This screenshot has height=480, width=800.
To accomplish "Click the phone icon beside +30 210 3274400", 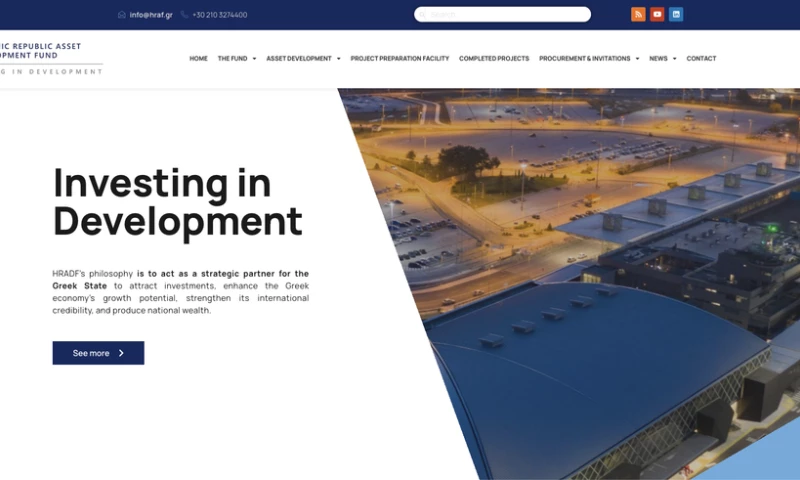I will pos(184,15).
